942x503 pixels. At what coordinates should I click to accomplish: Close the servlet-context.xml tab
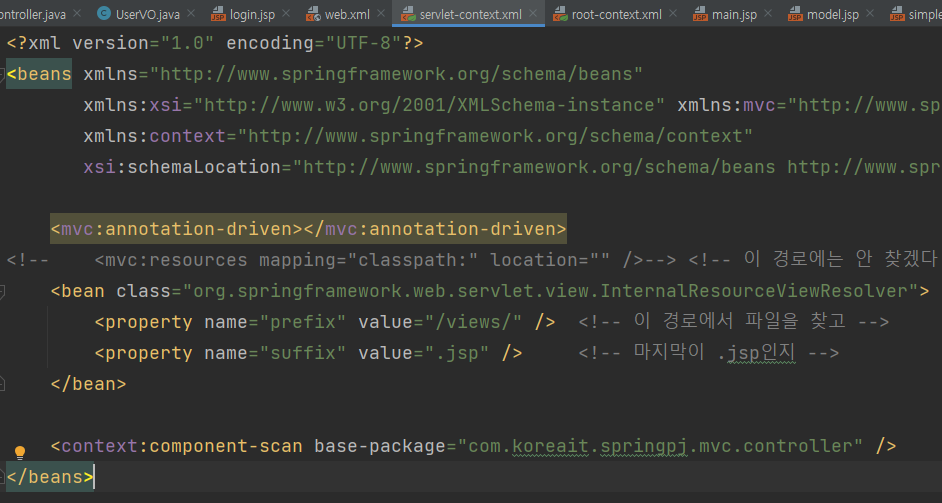tap(533, 13)
